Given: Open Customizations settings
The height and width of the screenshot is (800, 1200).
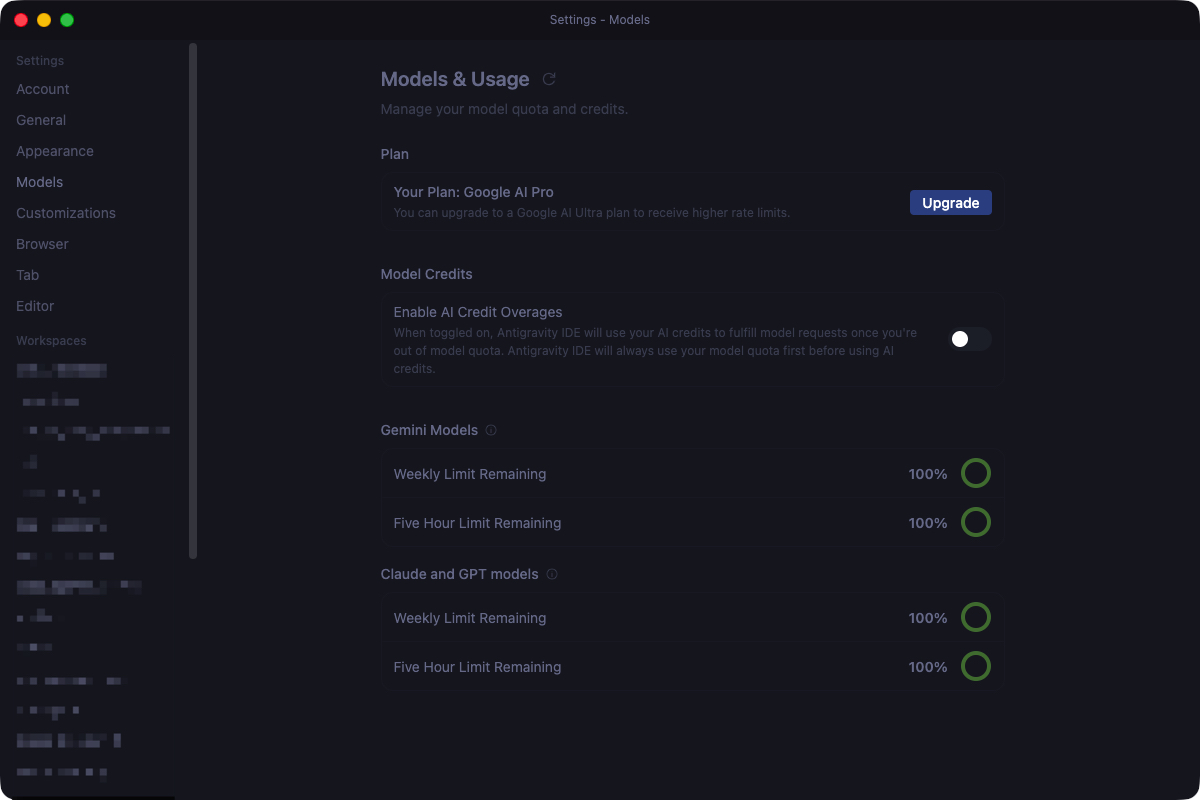Looking at the screenshot, I should (66, 213).
